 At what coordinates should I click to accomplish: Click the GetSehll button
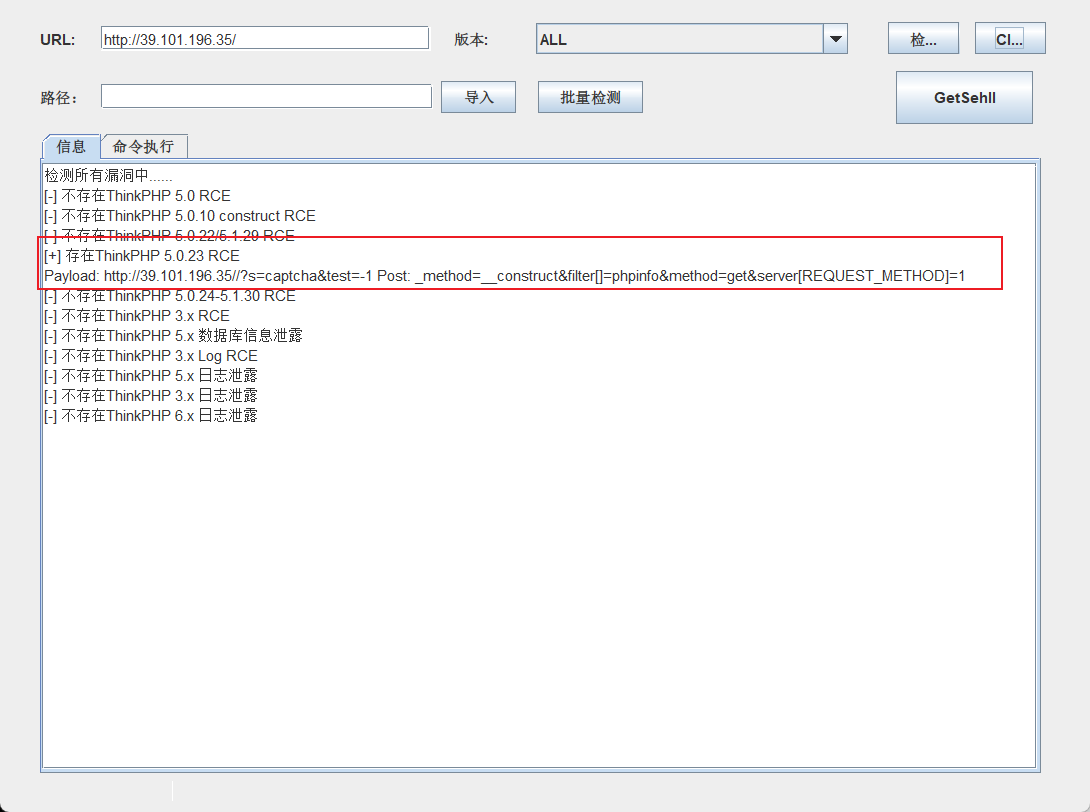(x=964, y=98)
